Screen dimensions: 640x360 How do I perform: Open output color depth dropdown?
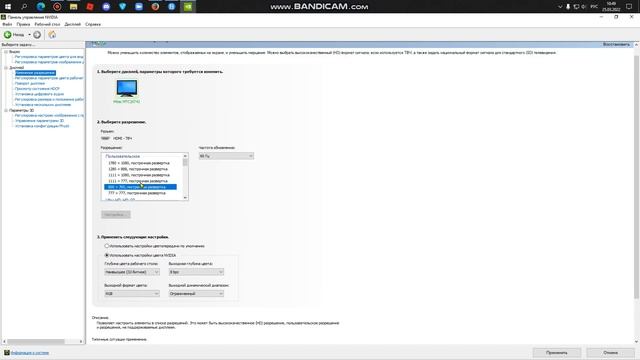196,272
